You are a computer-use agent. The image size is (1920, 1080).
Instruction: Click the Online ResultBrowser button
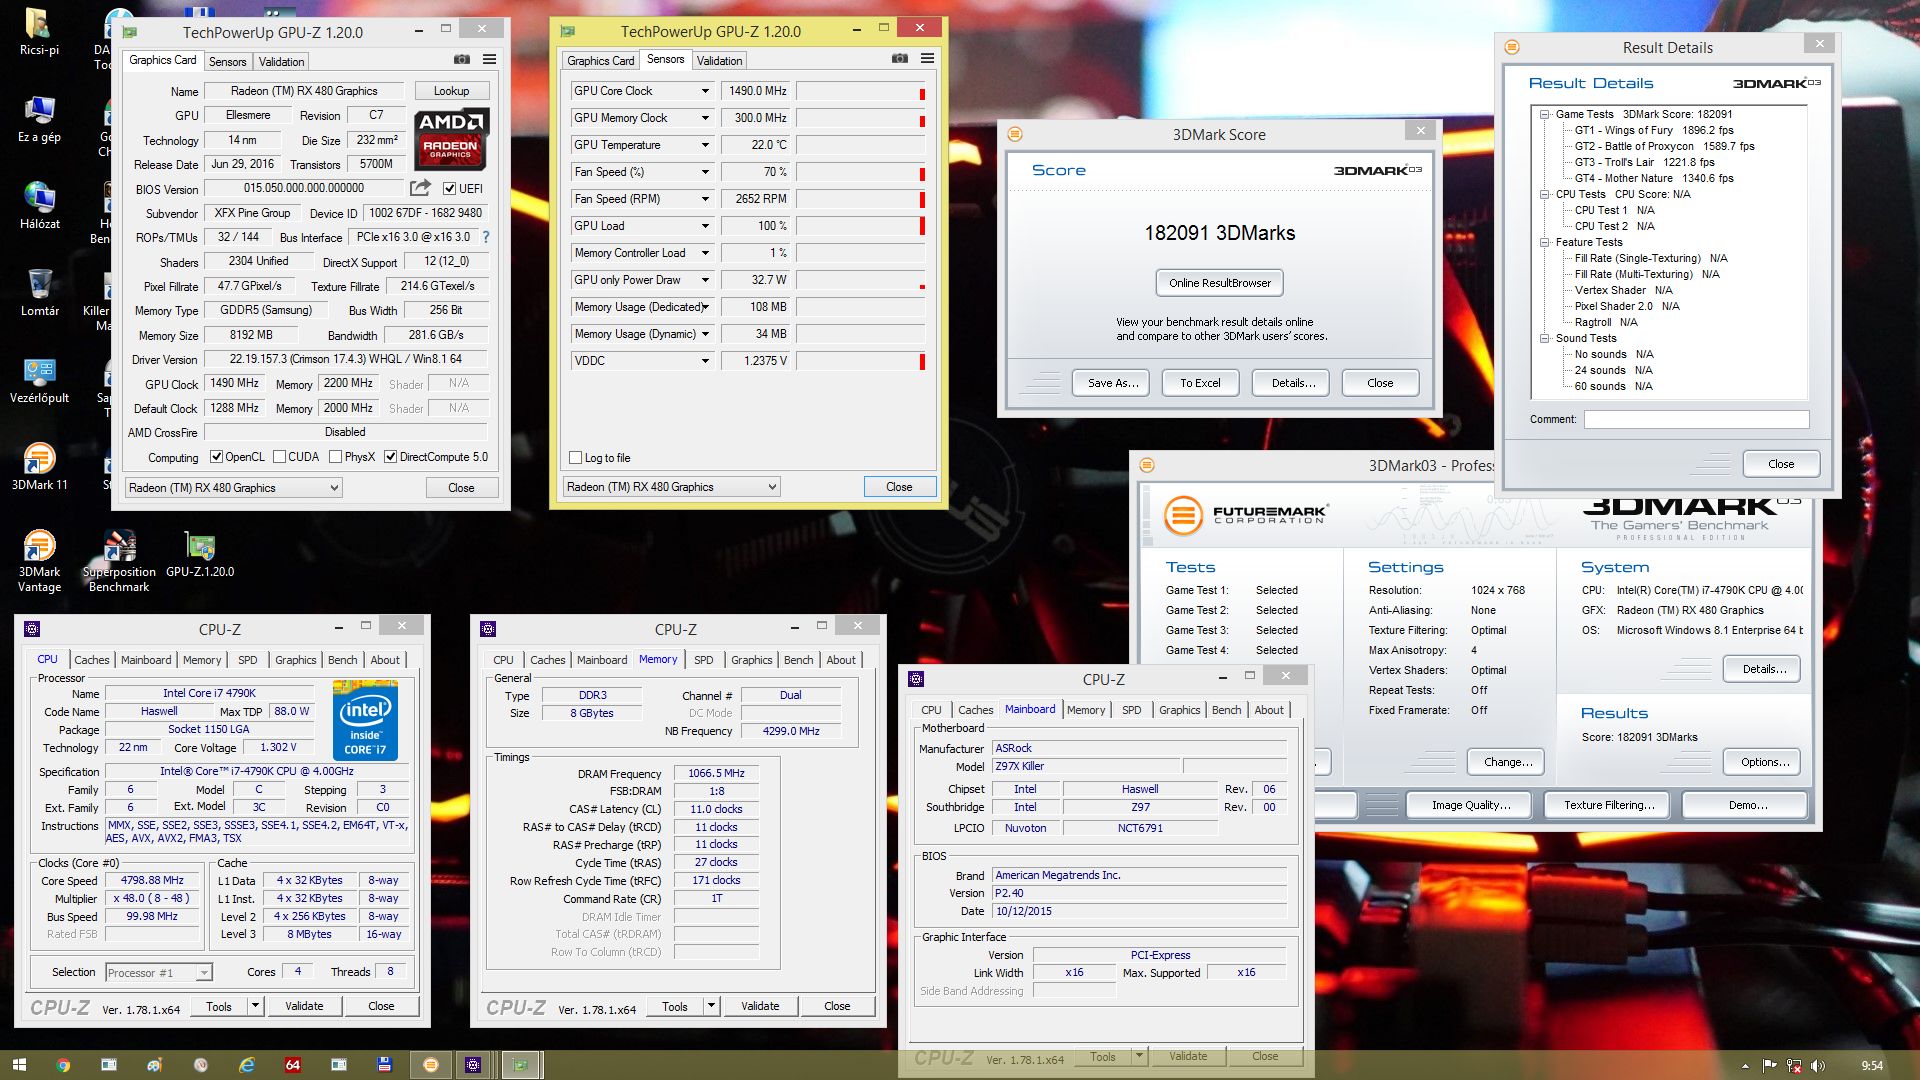click(x=1219, y=283)
